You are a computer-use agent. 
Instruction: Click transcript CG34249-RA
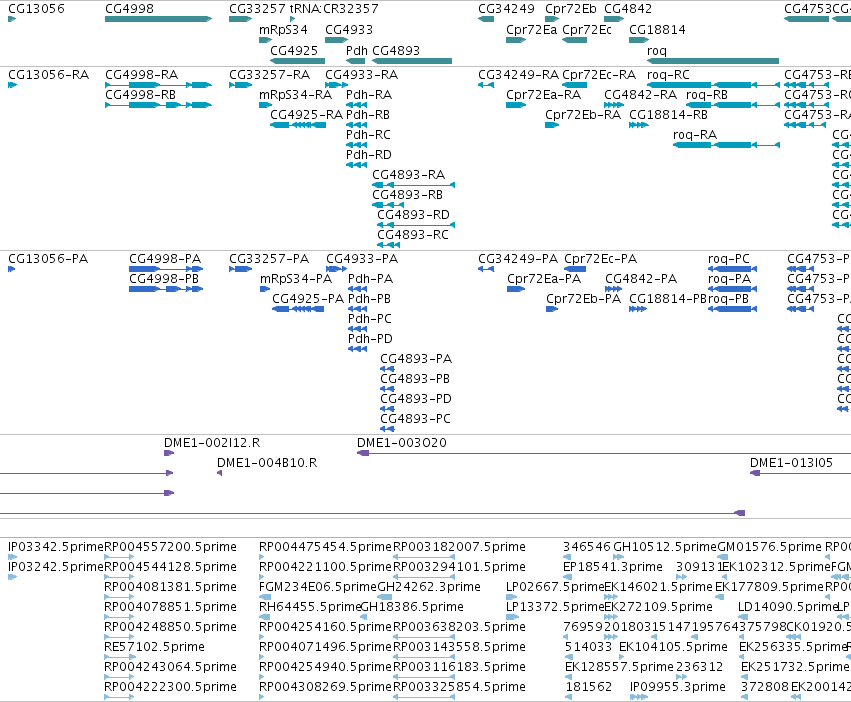[518, 74]
